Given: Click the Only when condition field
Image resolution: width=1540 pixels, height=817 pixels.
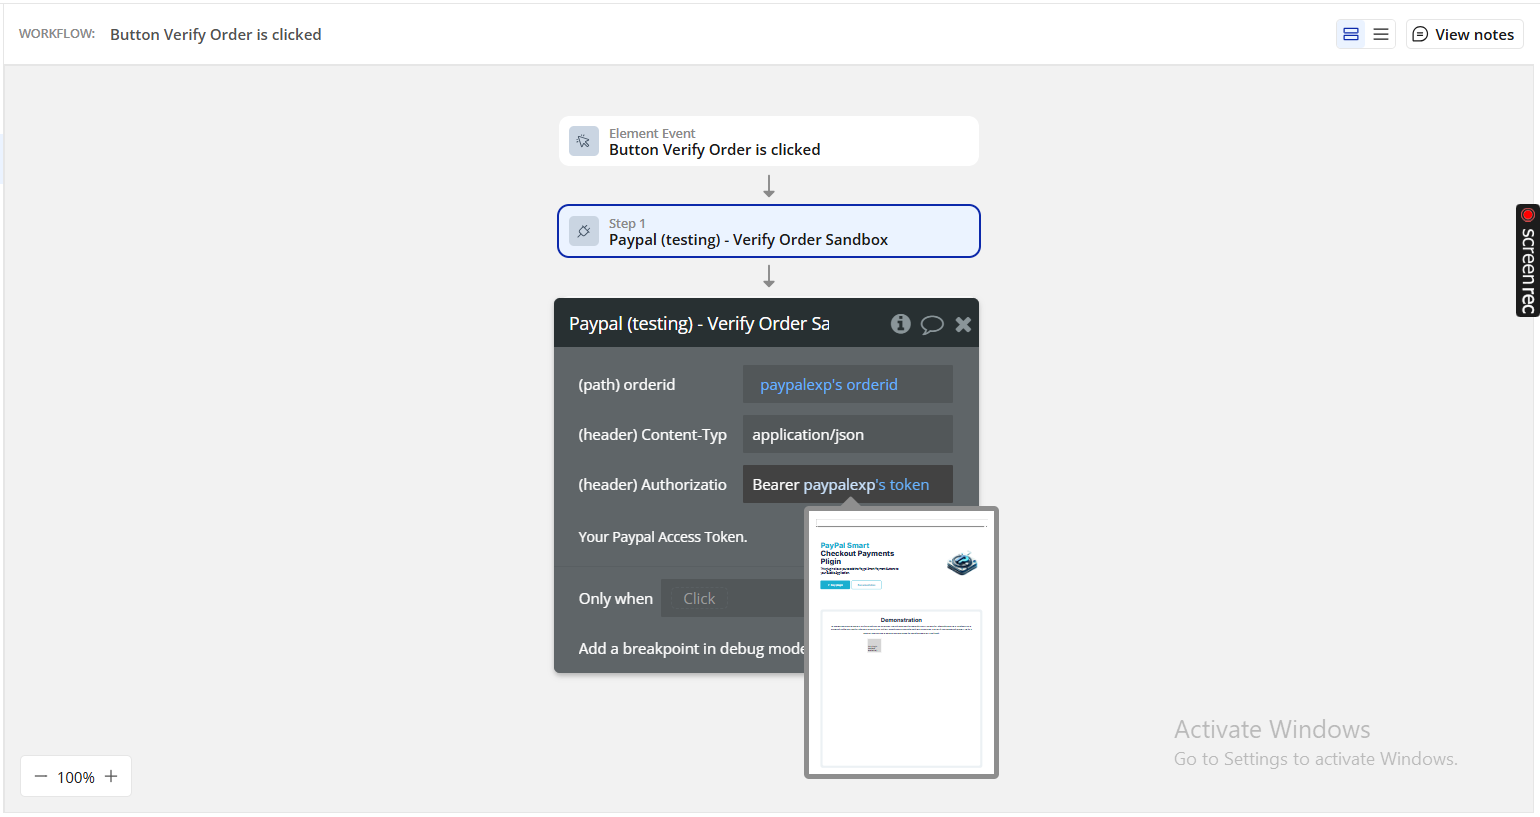Looking at the screenshot, I should [733, 598].
